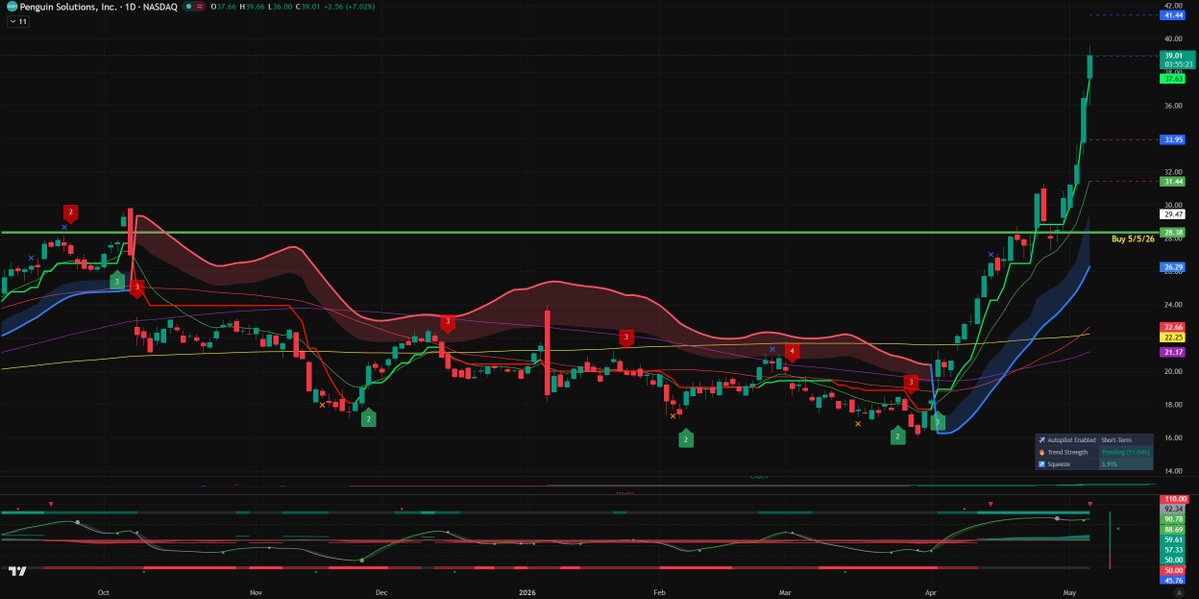Click the Trend Strength flame icon
This screenshot has height=599, width=1199.
pos(1041,452)
